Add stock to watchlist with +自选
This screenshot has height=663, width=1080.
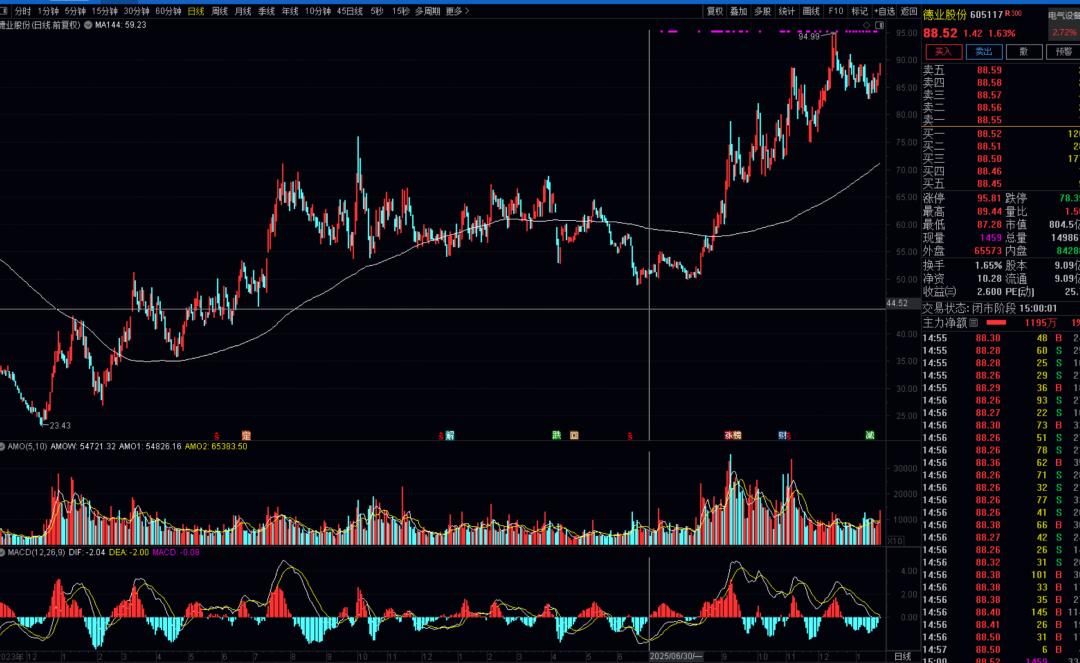[x=883, y=11]
